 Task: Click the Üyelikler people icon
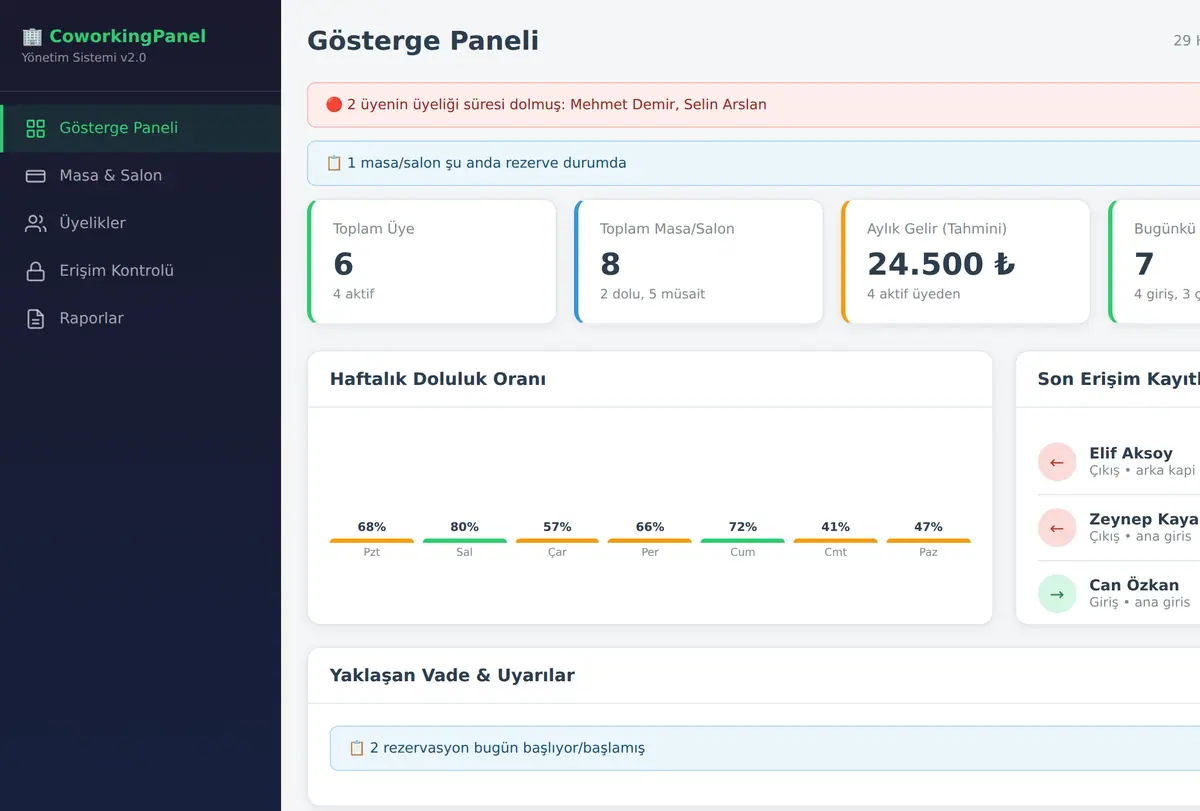click(x=36, y=223)
